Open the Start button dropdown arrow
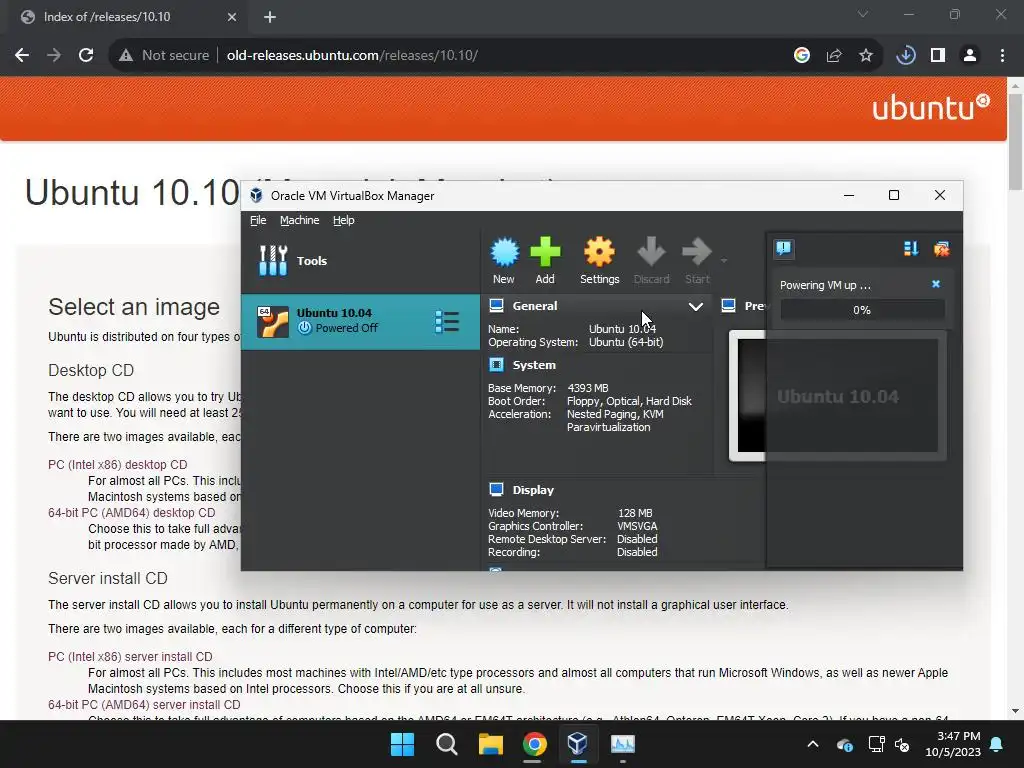The height and width of the screenshot is (768, 1024). (x=724, y=261)
